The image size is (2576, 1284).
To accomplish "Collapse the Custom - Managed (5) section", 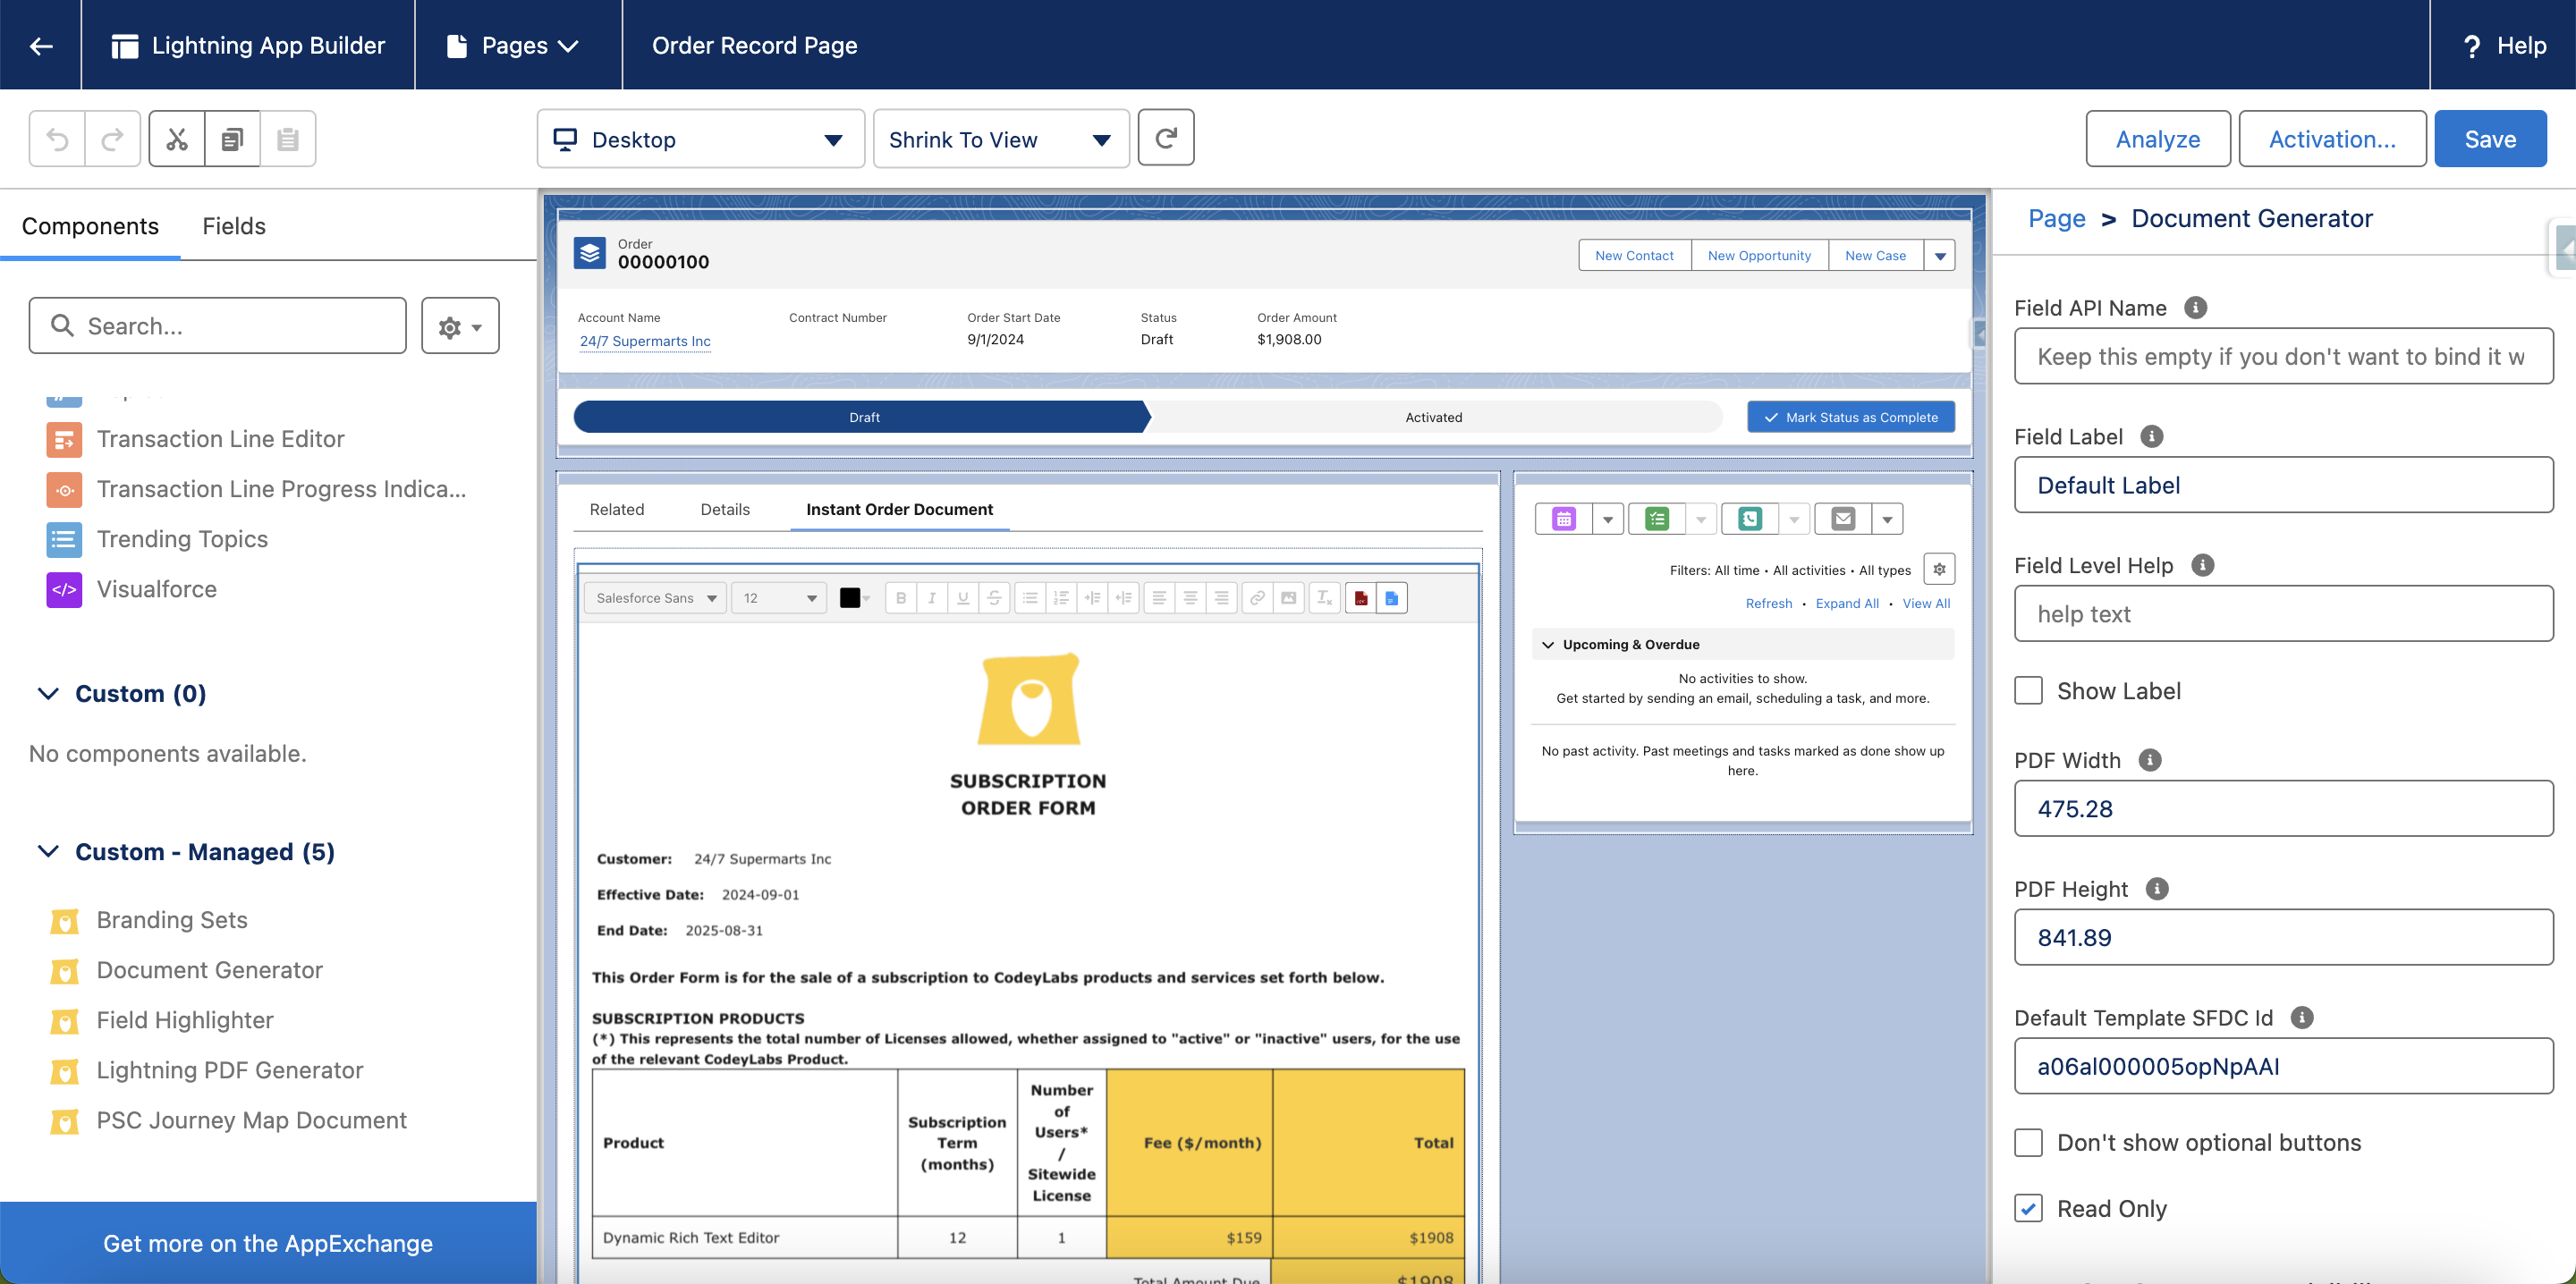I will pyautogui.click(x=48, y=851).
